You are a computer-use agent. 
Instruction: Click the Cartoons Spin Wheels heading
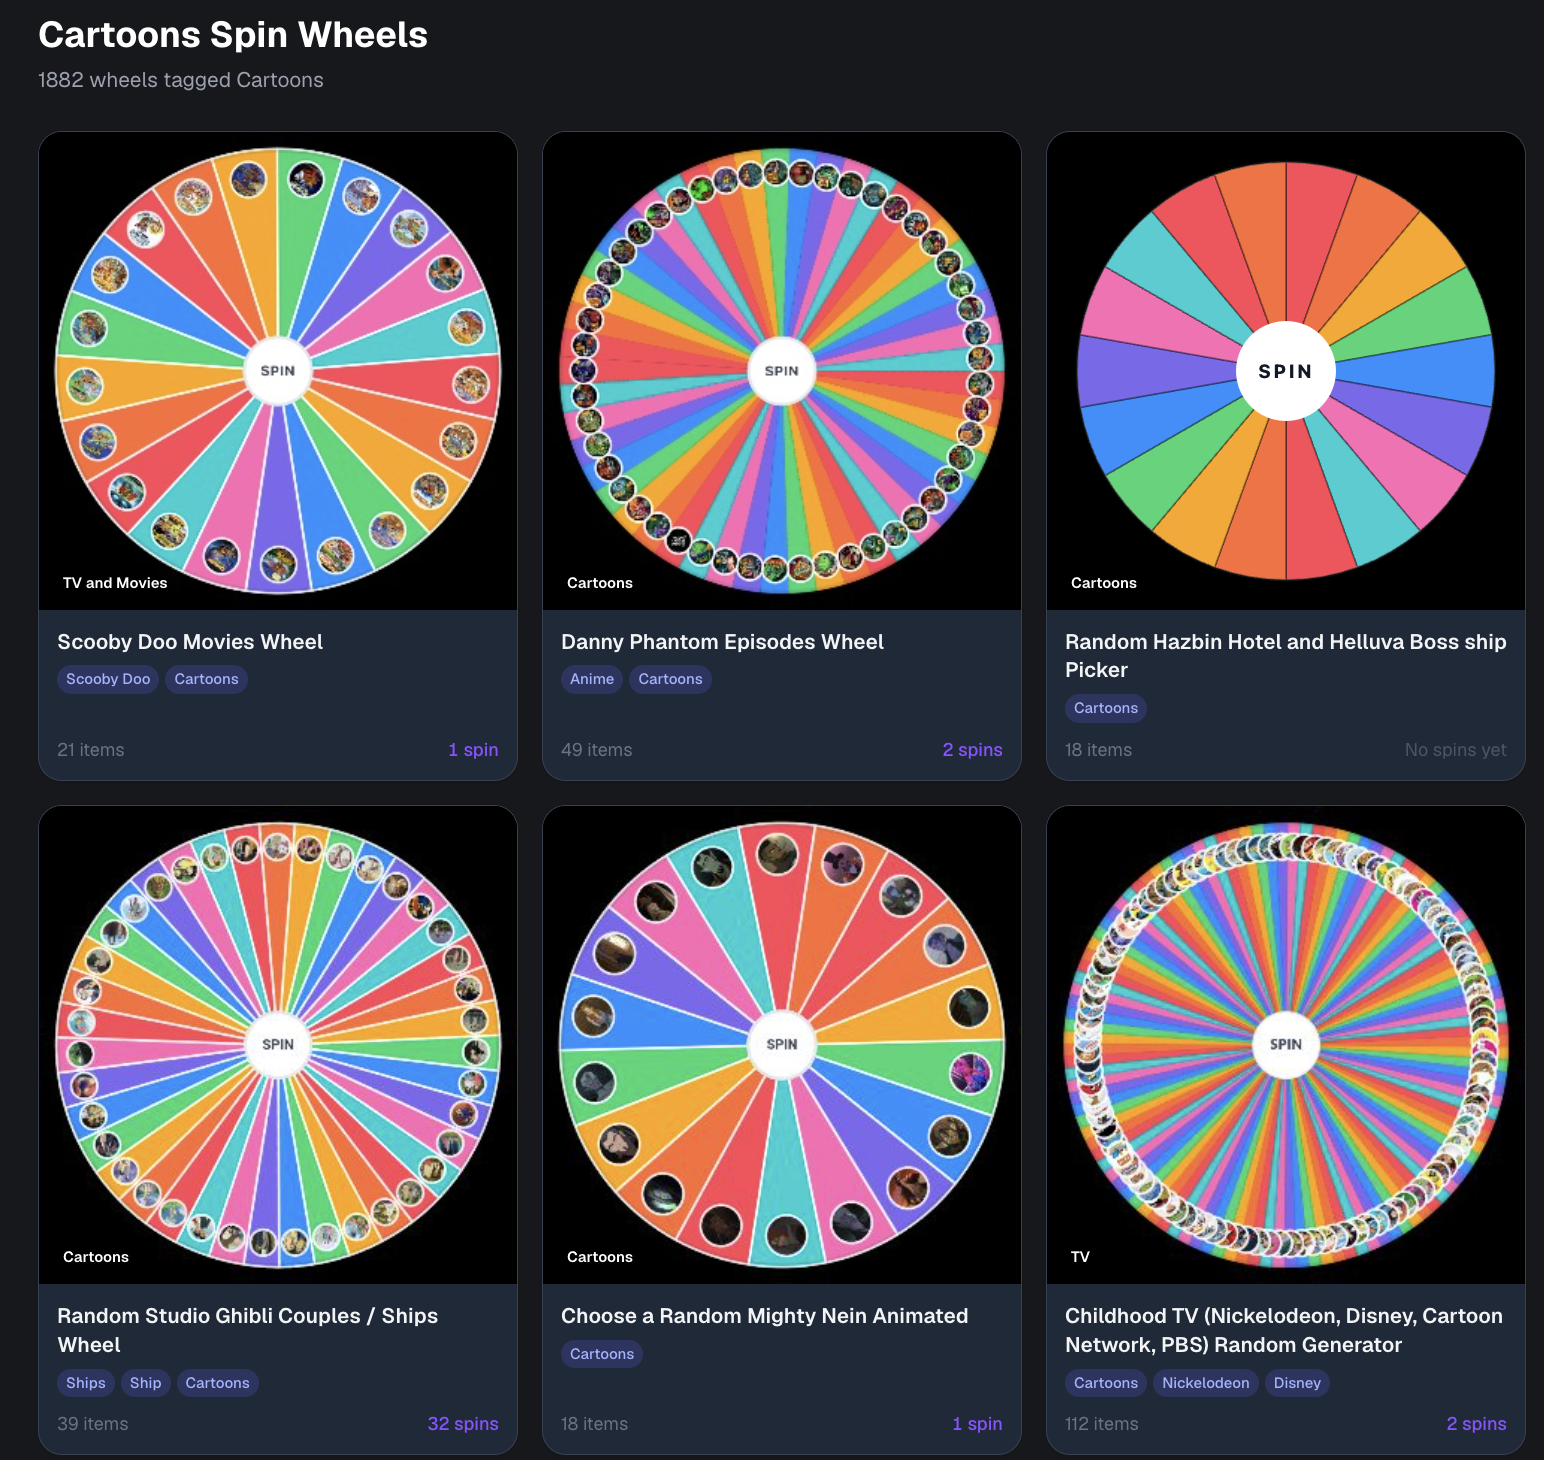tap(233, 35)
